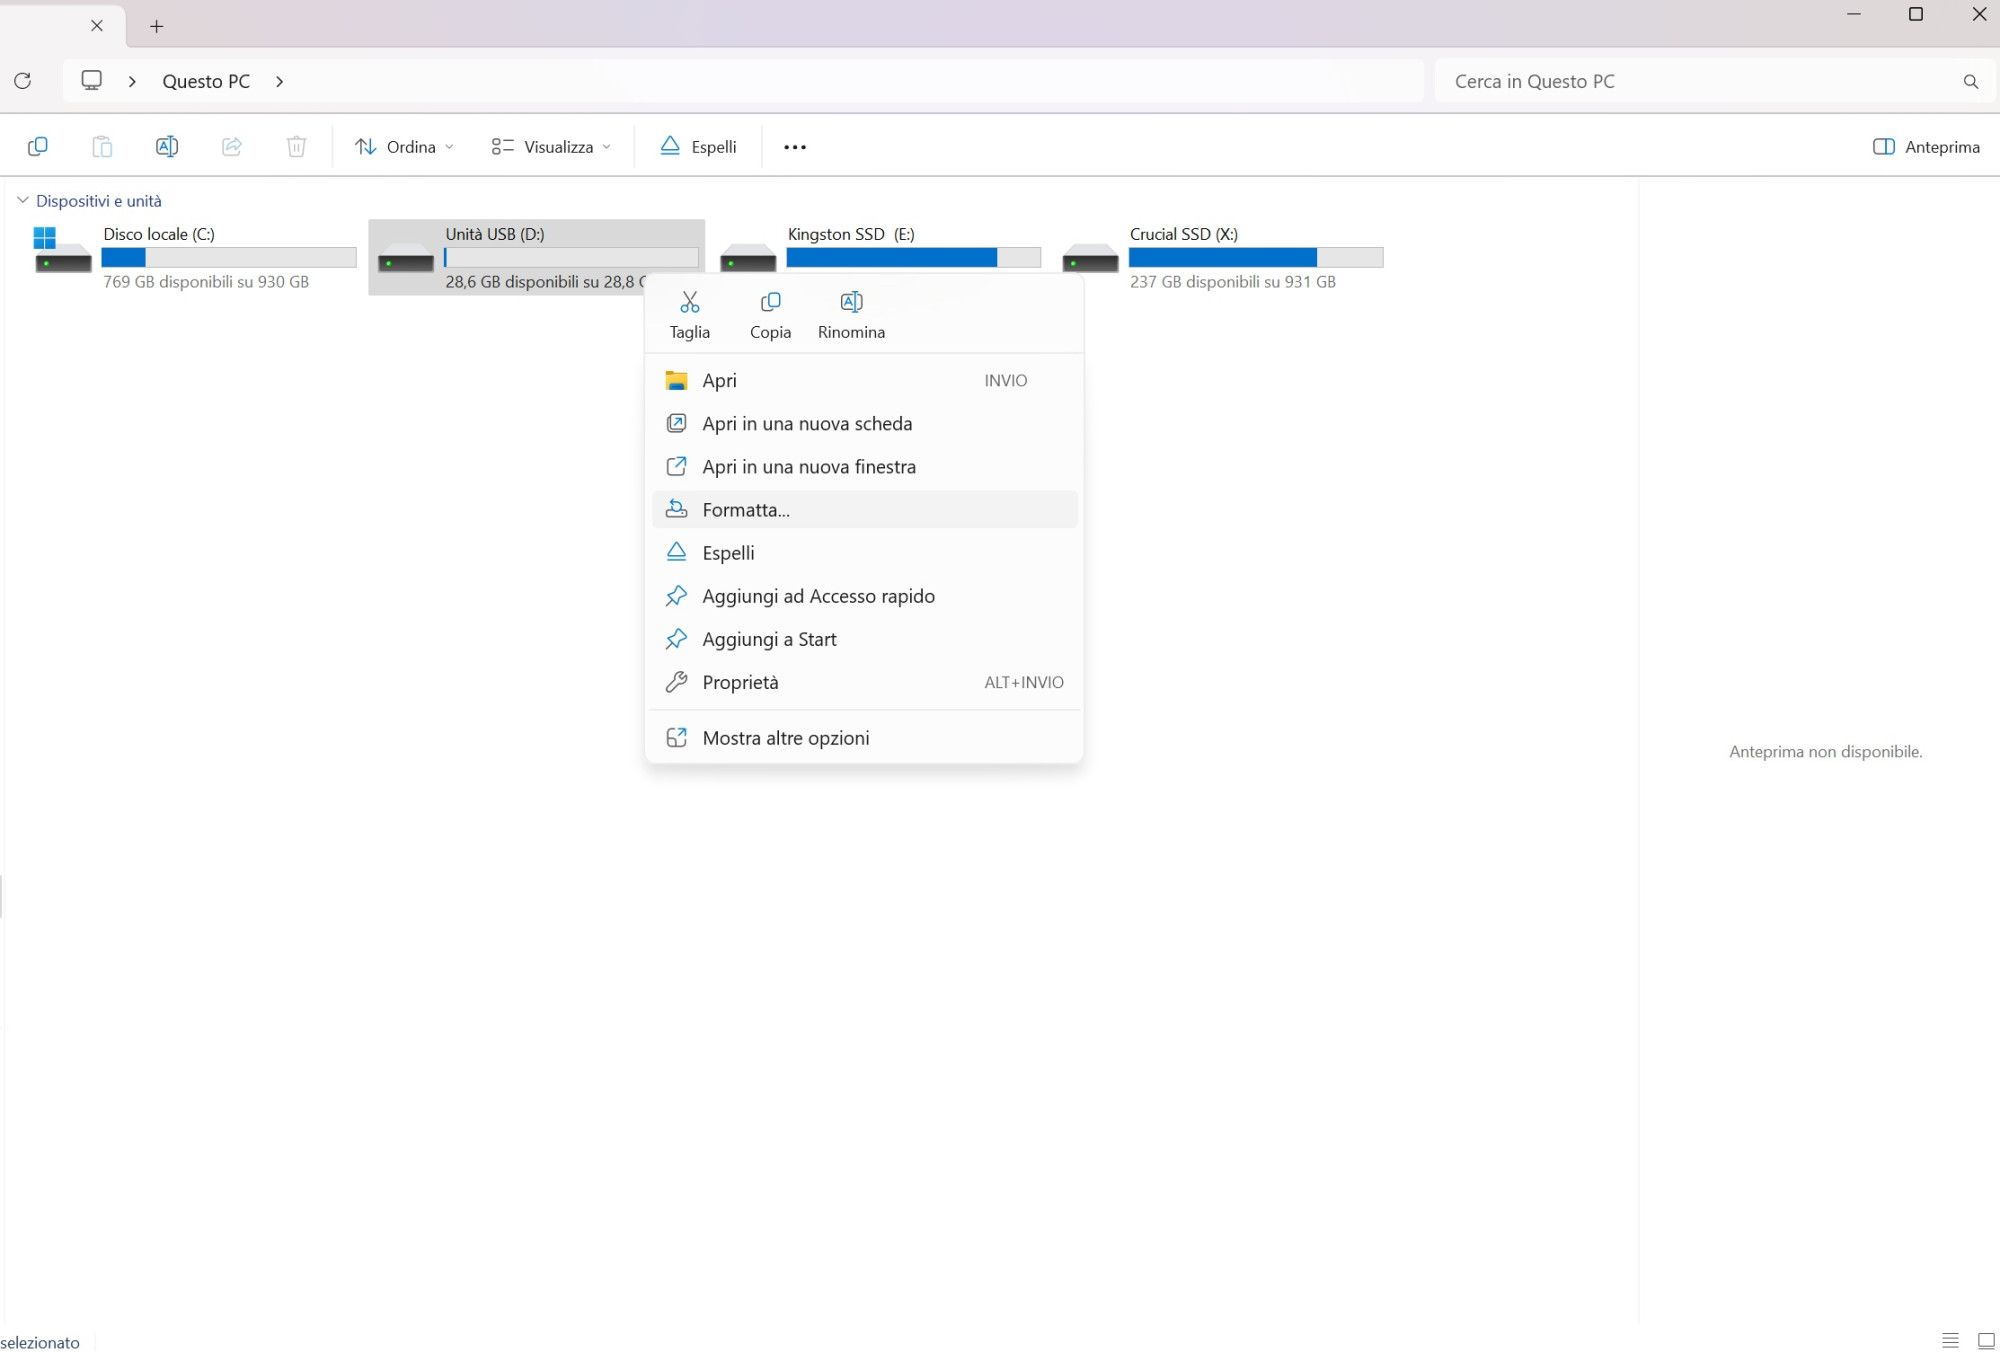Viewport: 2000px width, 1352px height.
Task: Select Formatta... in the context menu
Action: tap(746, 510)
